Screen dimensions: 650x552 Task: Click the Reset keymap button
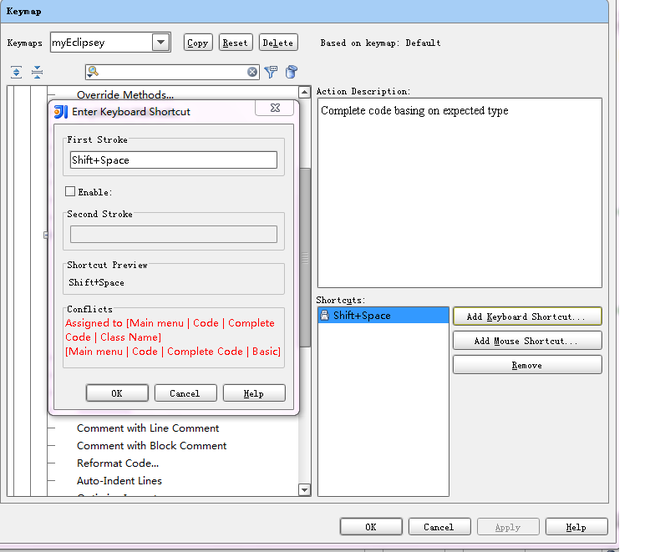(x=235, y=43)
